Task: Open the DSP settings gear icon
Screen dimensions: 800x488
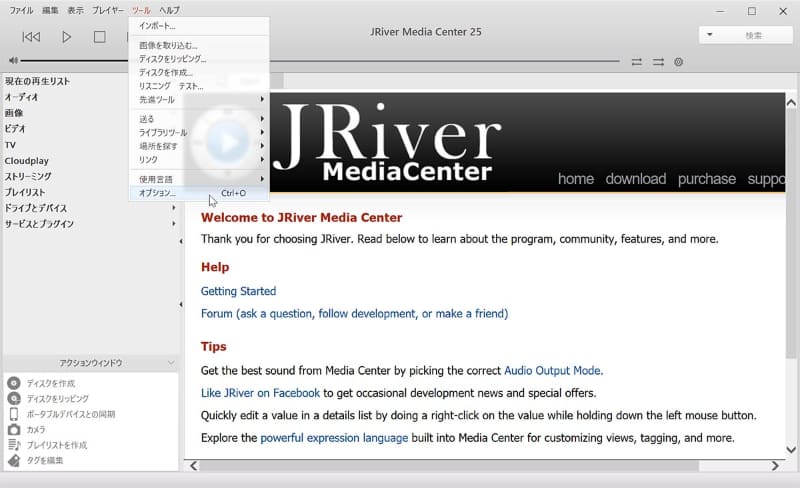Action: [679, 62]
